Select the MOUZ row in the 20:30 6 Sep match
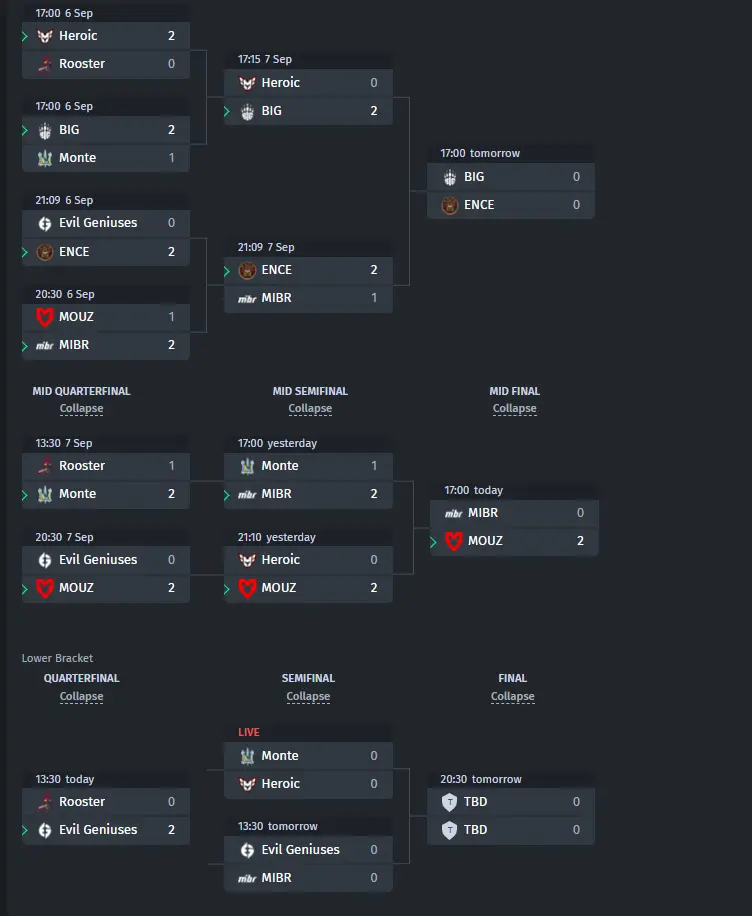 pos(106,317)
